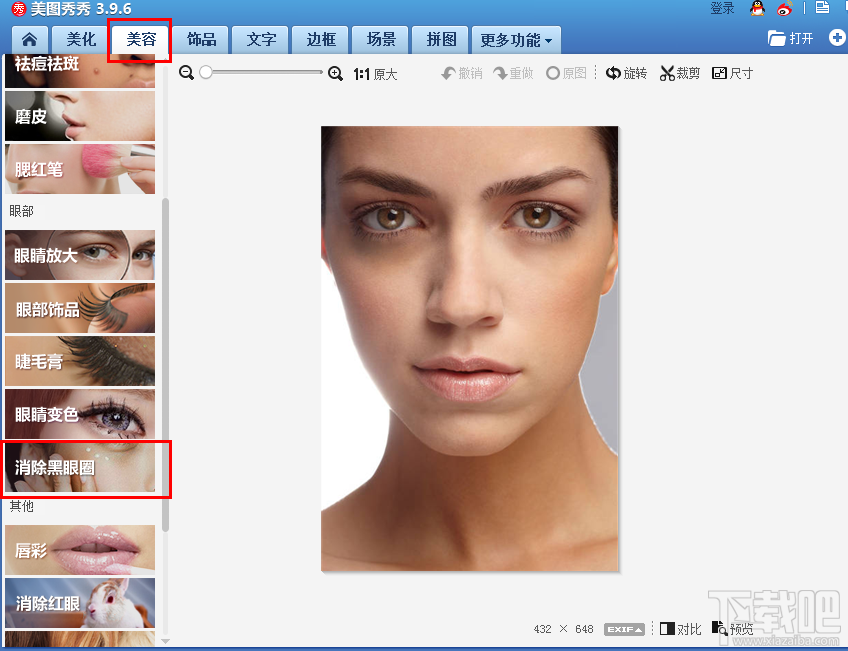The width and height of the screenshot is (848, 651).
Task: Select the 眼部饰品 eye accessories tool
Action: click(x=80, y=308)
